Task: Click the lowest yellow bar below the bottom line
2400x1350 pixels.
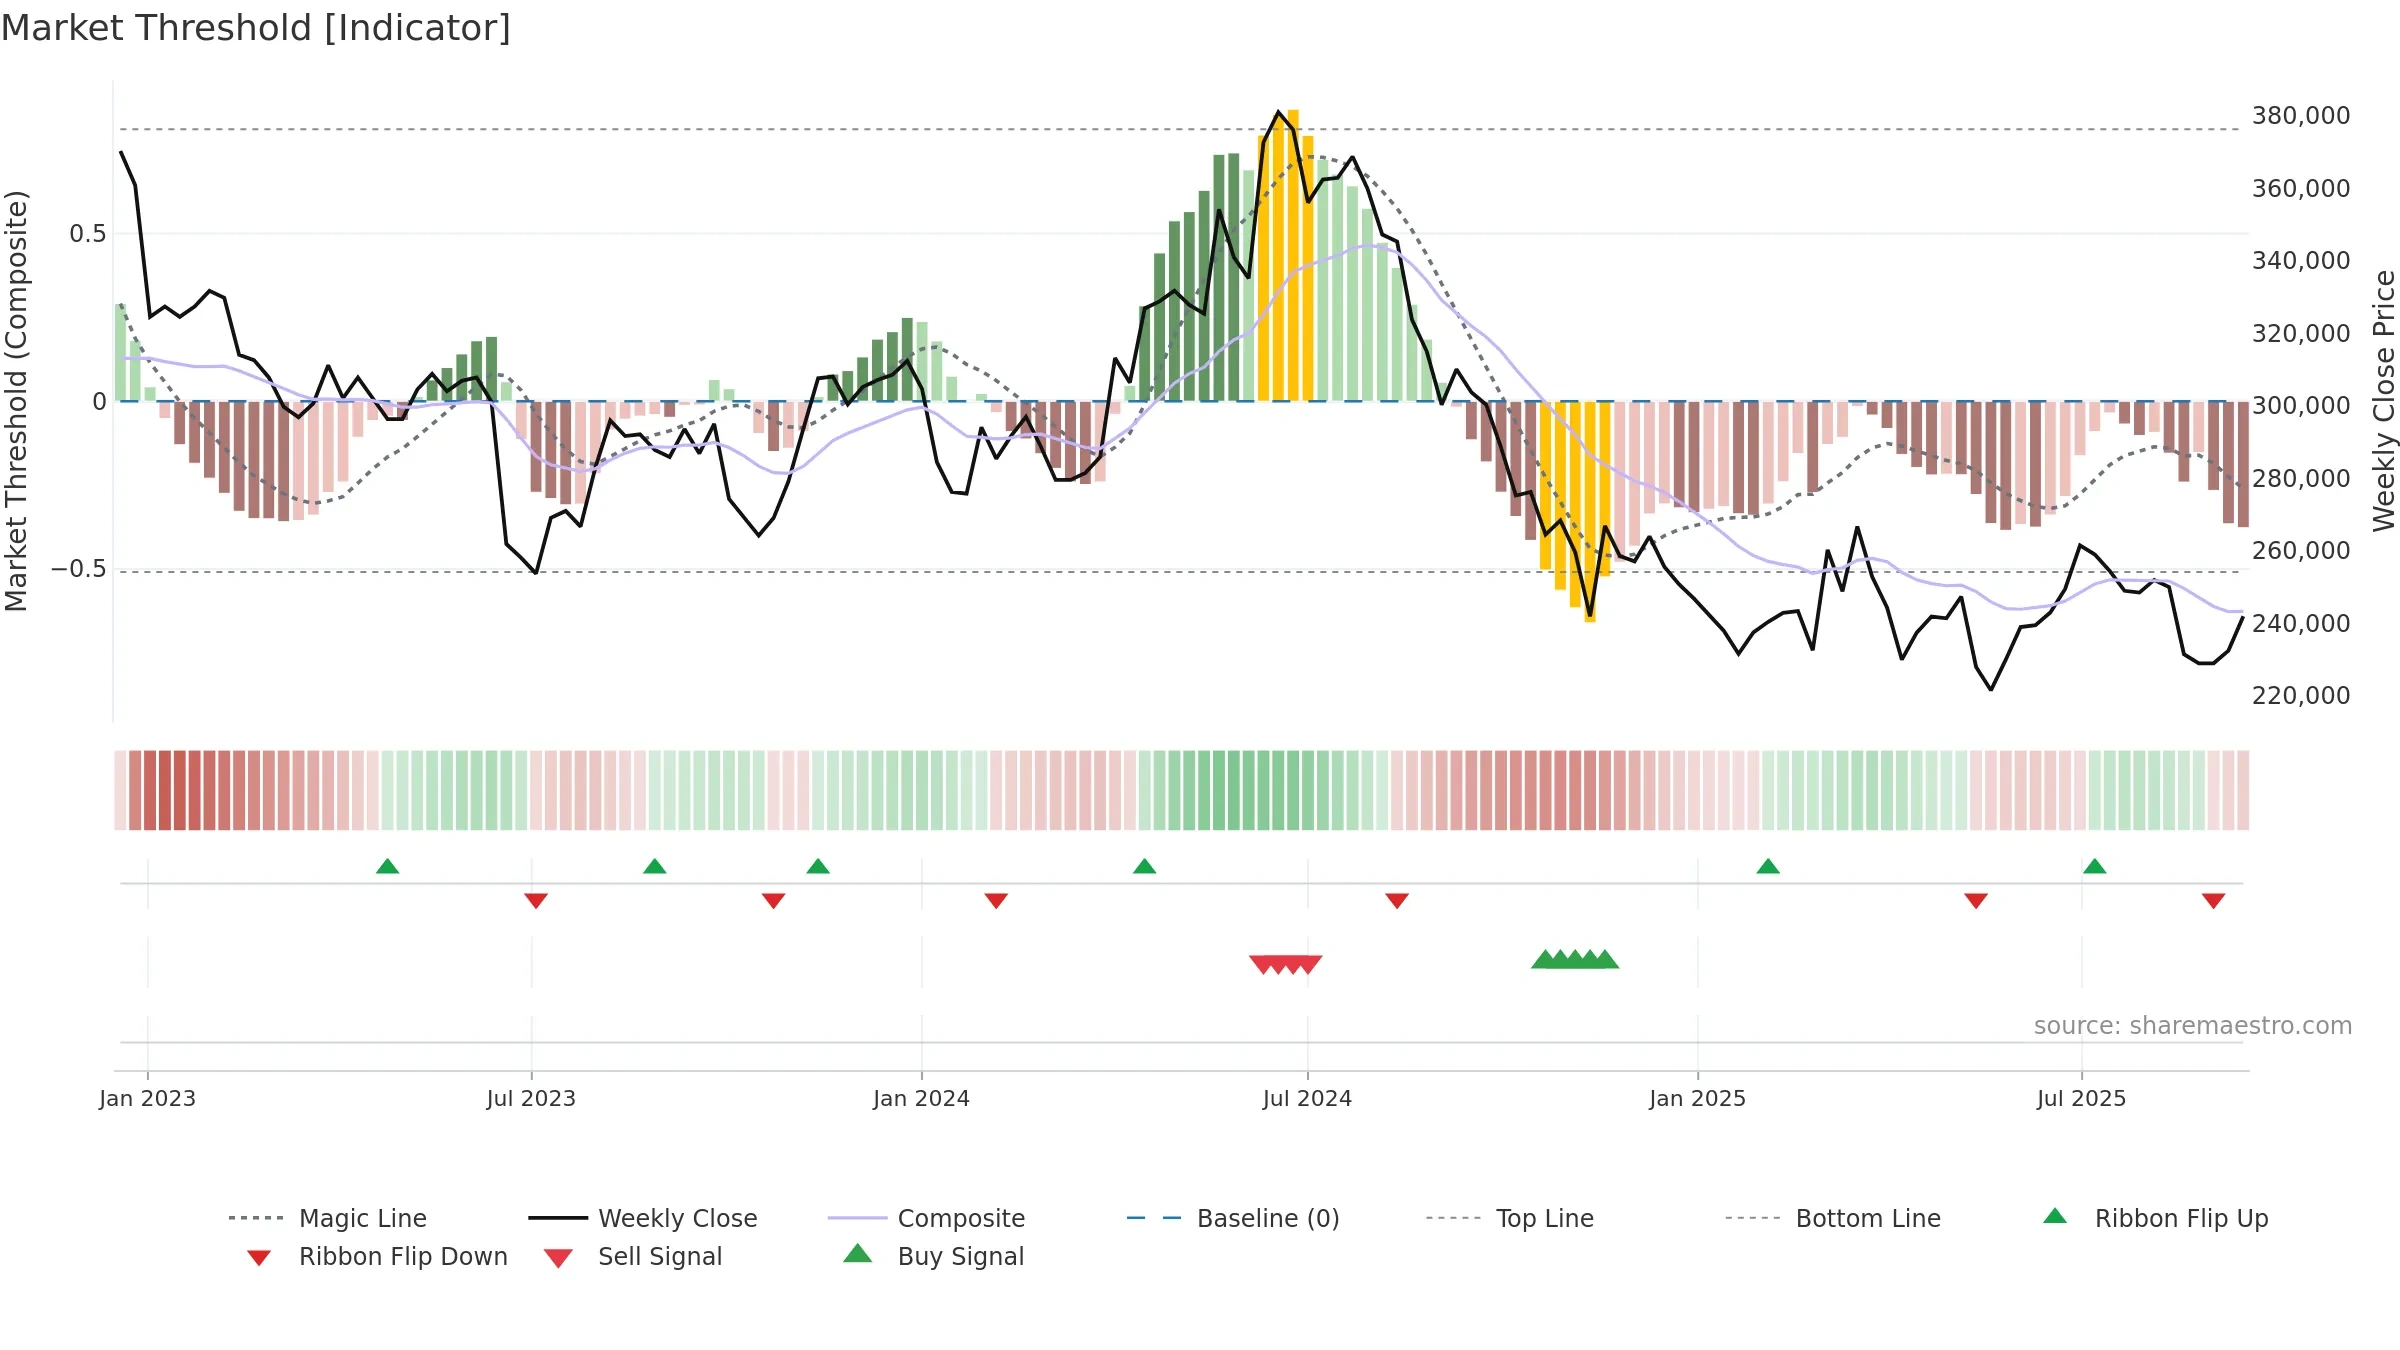Action: pyautogui.click(x=1590, y=512)
